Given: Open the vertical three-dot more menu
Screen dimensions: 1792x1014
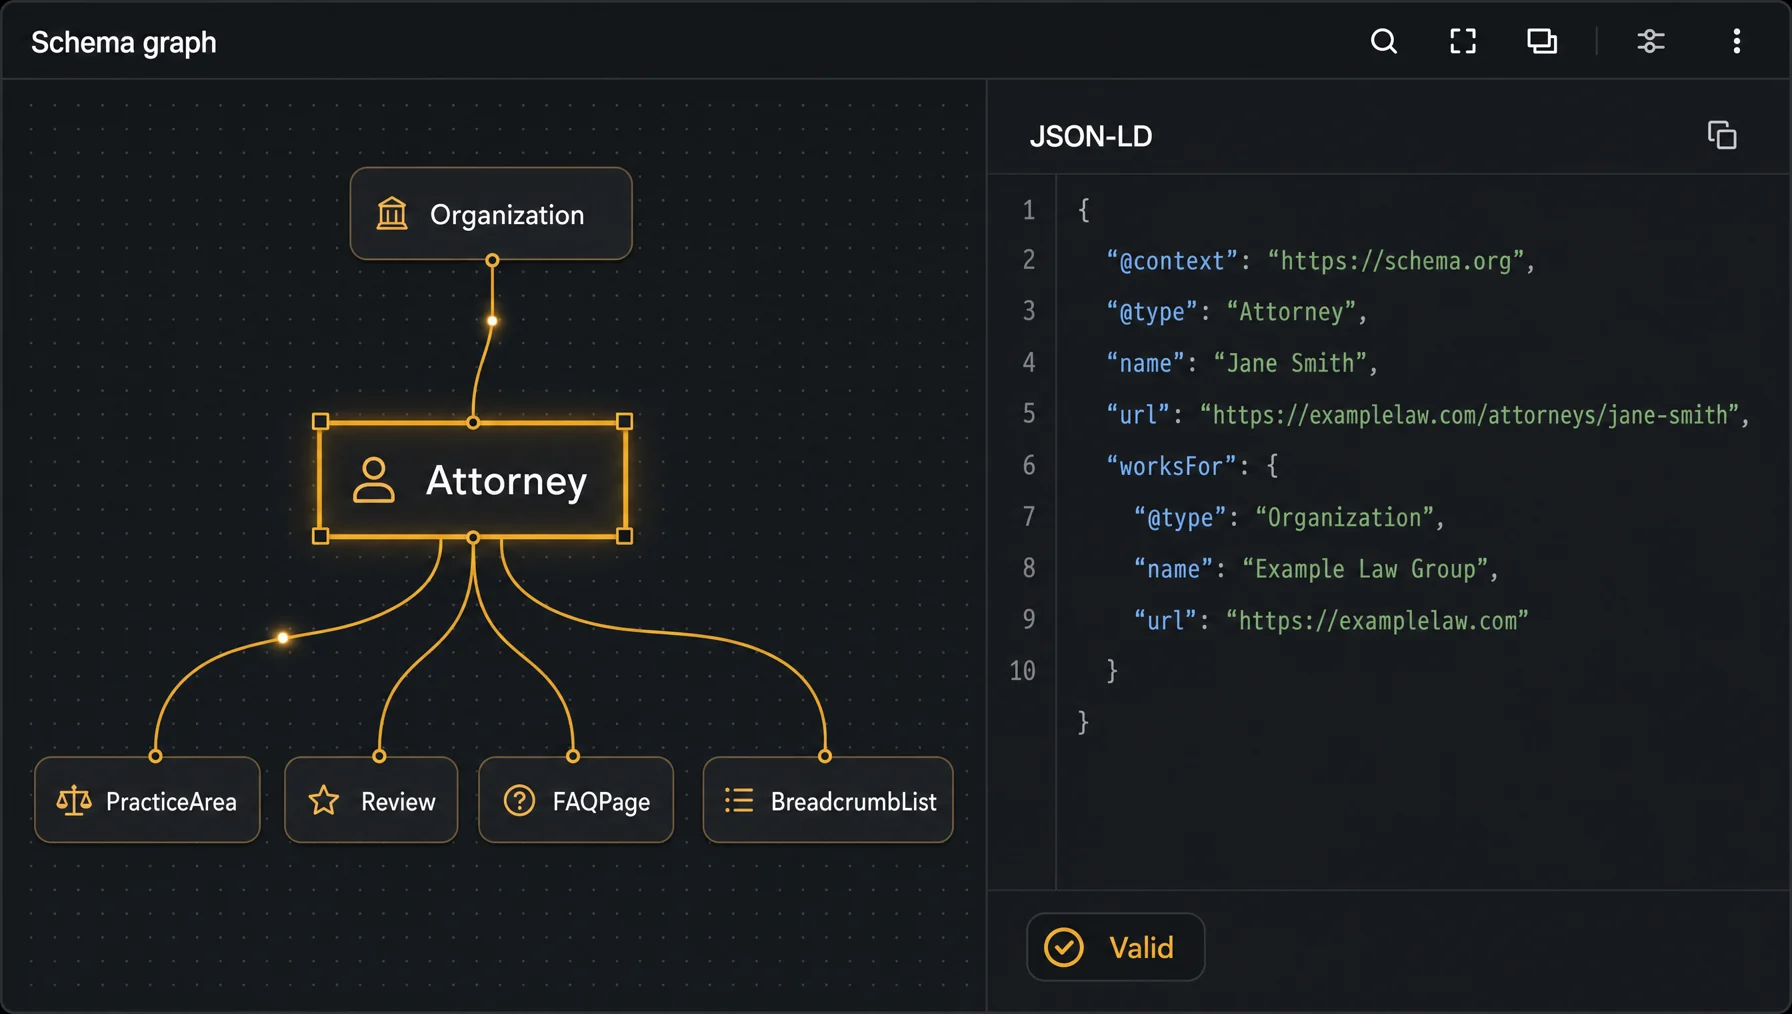Looking at the screenshot, I should click(1737, 41).
